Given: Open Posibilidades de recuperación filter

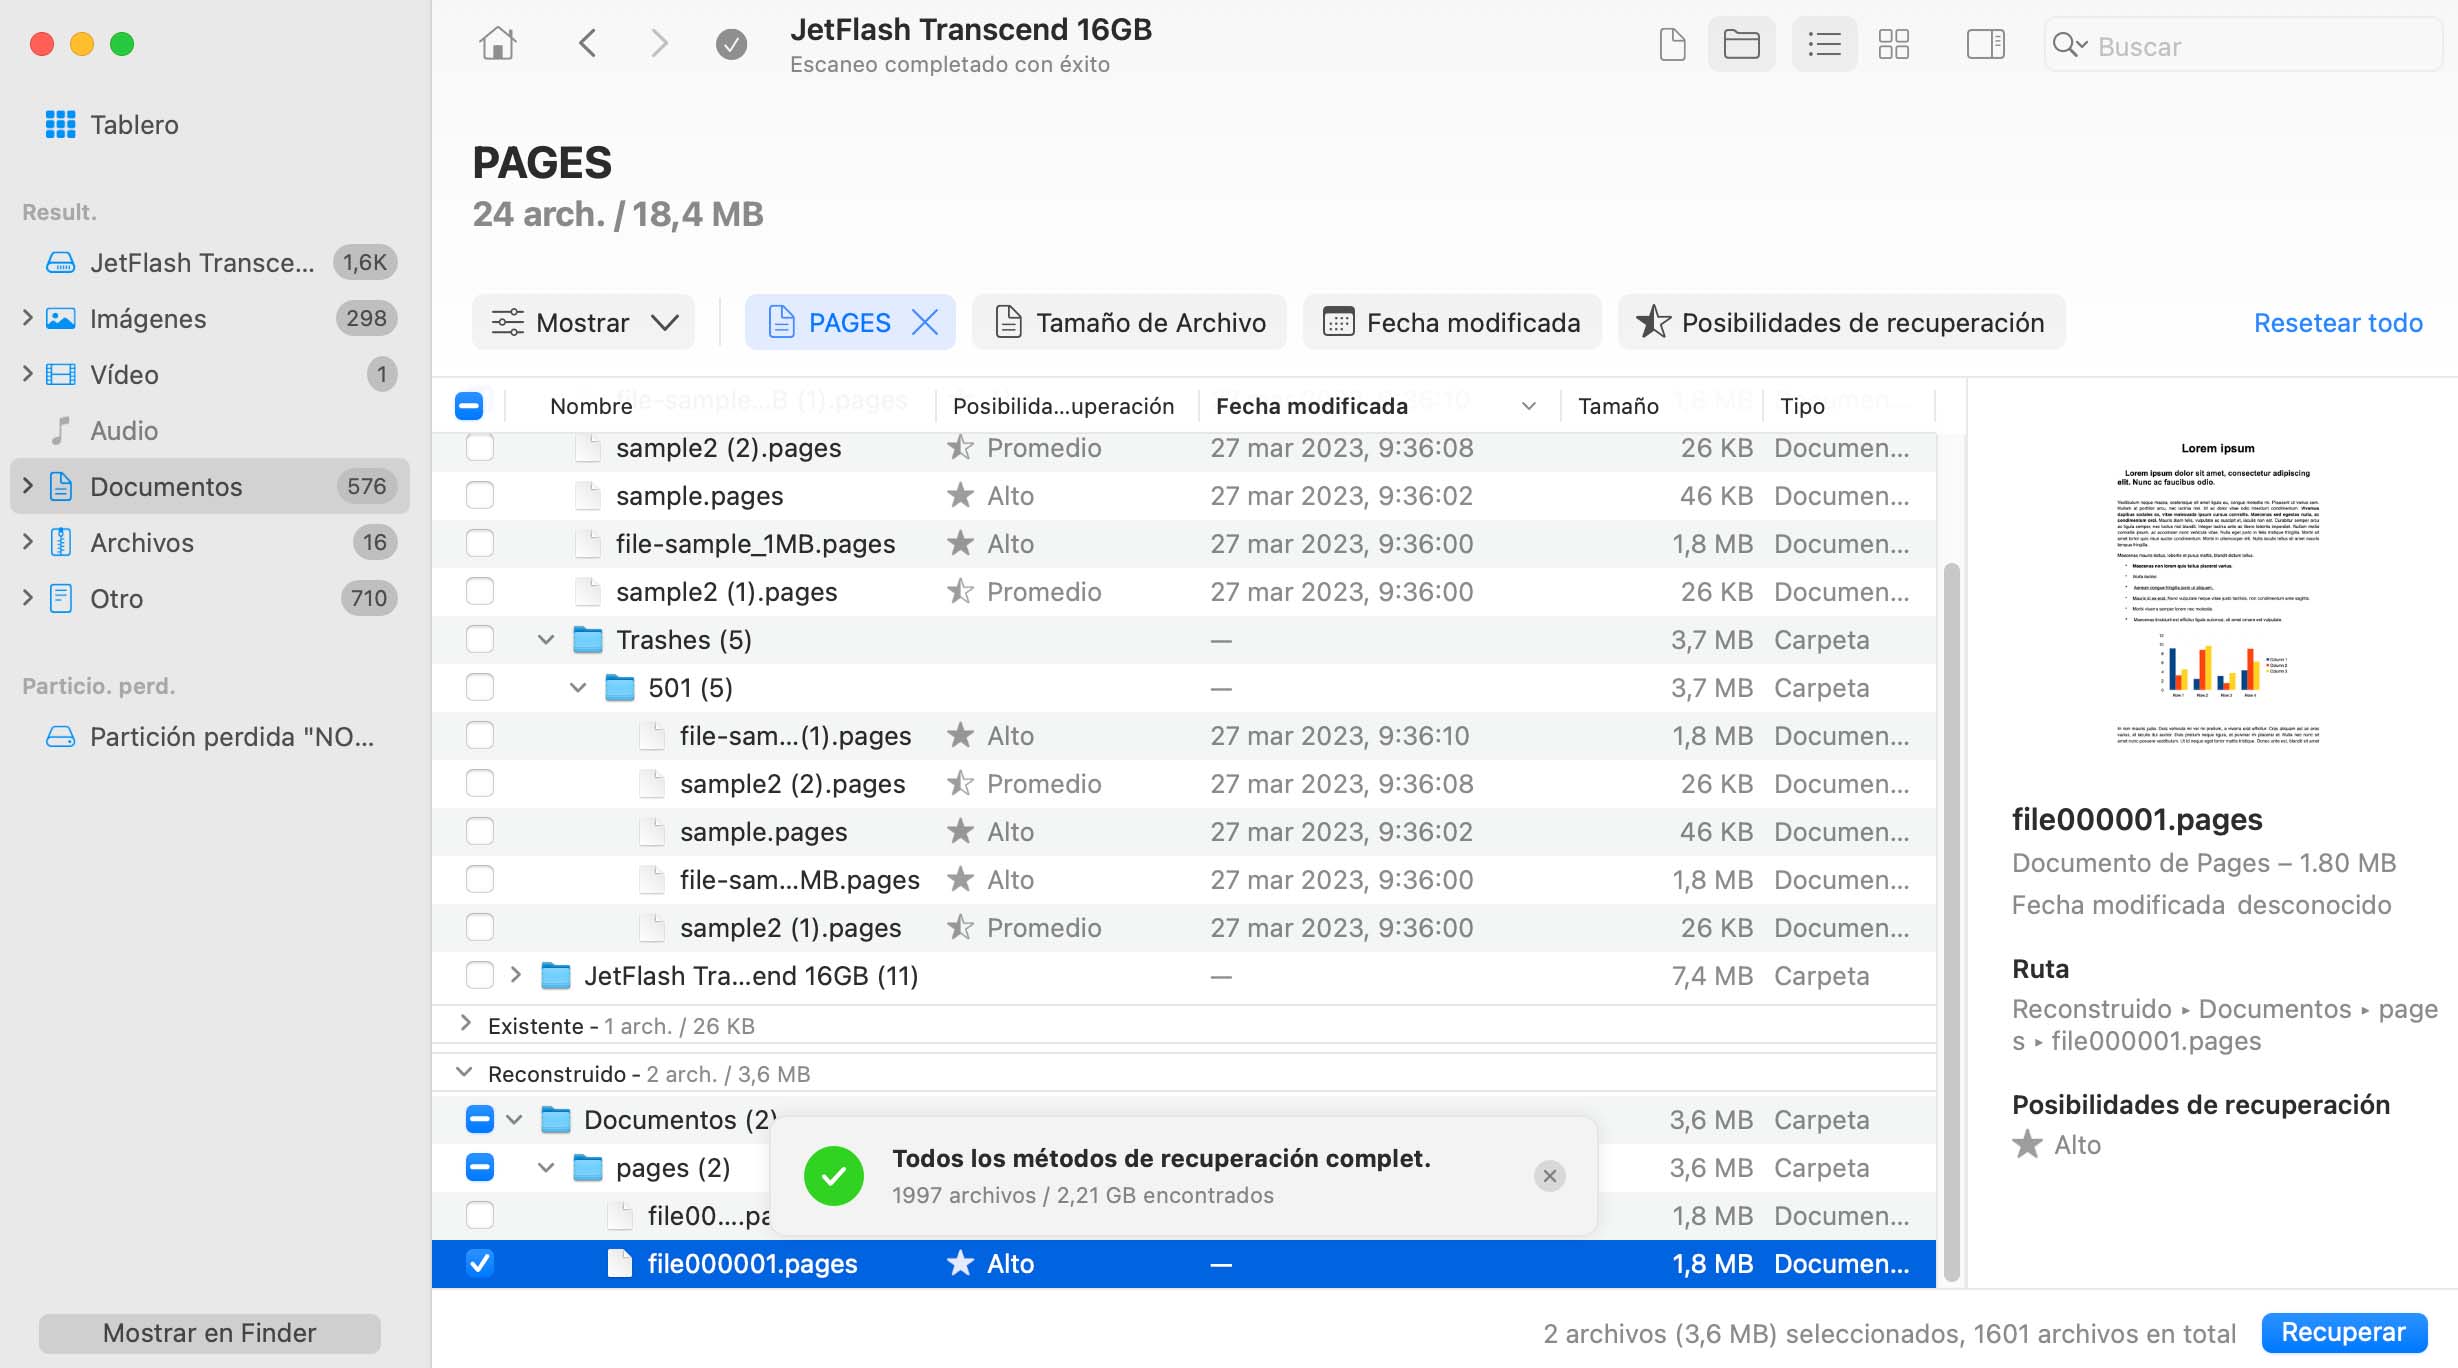Looking at the screenshot, I should 1842,322.
